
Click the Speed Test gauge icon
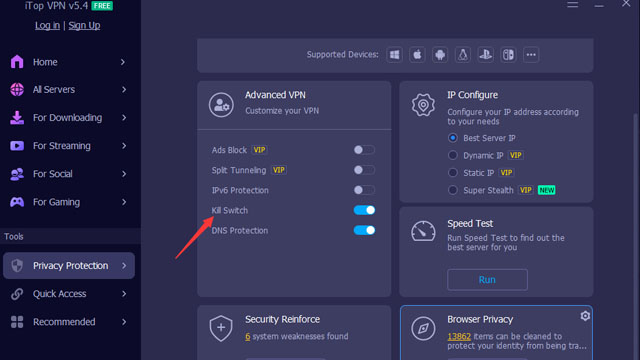pyautogui.click(x=423, y=231)
